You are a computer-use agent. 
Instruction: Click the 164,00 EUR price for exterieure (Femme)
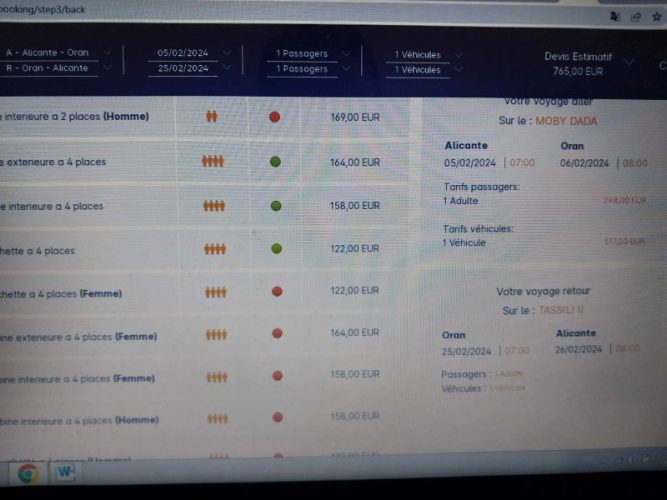355,332
